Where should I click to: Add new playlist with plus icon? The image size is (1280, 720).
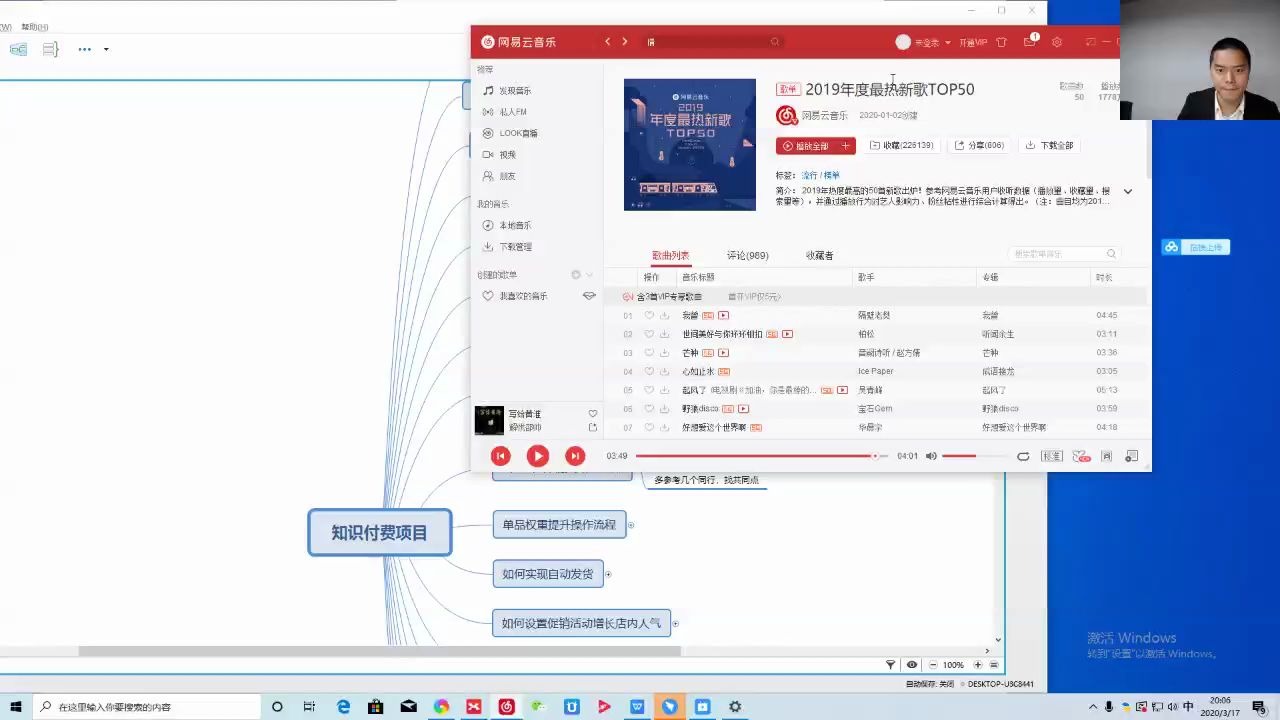(x=576, y=275)
